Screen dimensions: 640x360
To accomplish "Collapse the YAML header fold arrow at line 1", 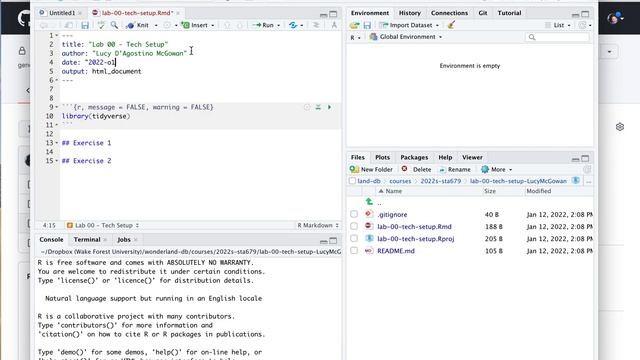I will (57, 36).
